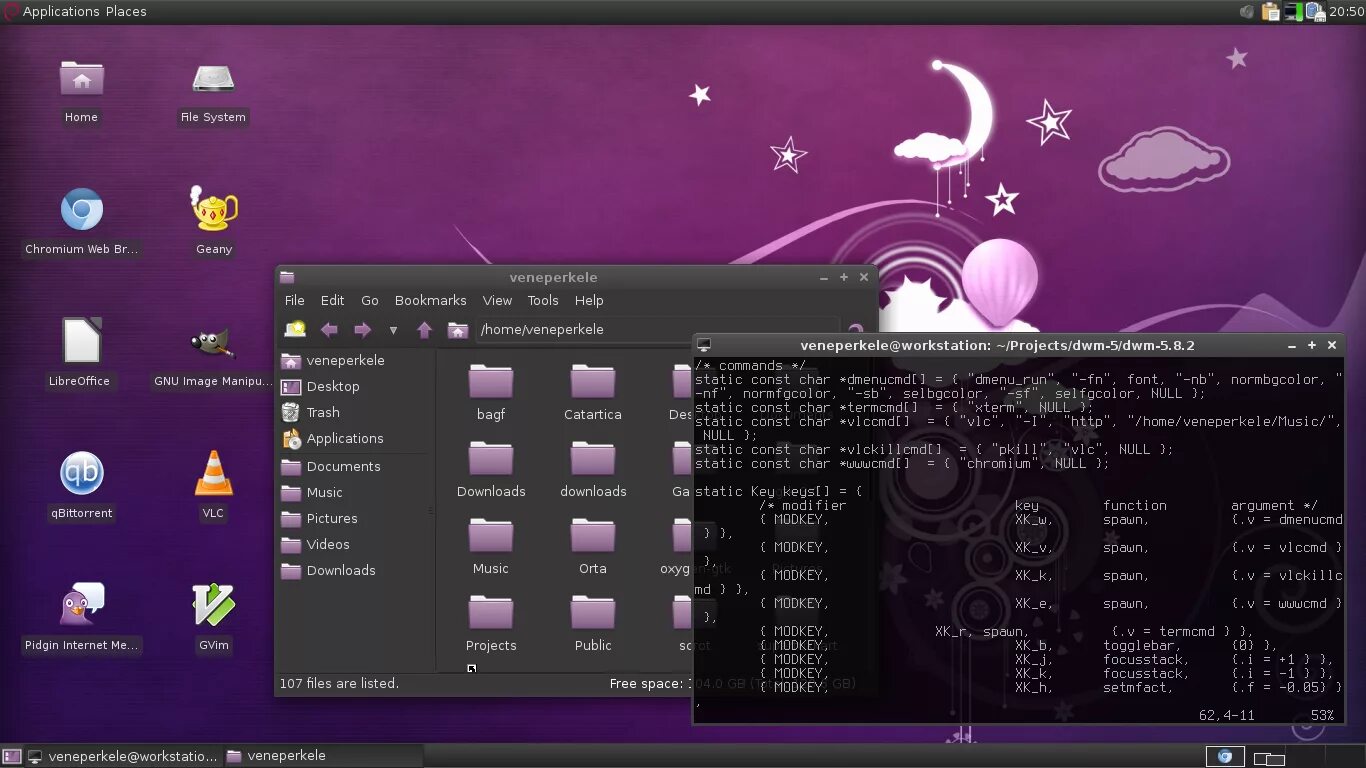The width and height of the screenshot is (1366, 768).
Task: Select the Projects folder
Action: click(x=491, y=622)
